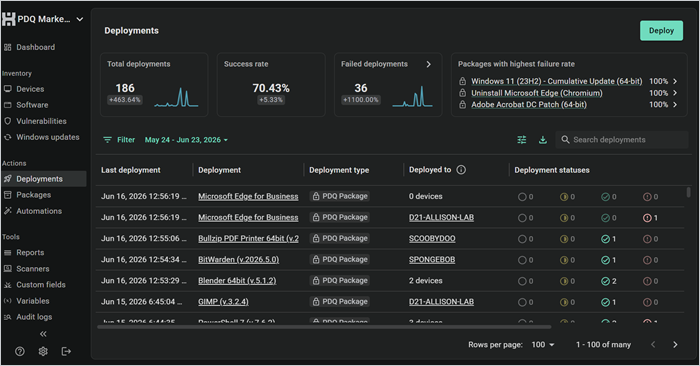Click the sign out icon

click(x=66, y=351)
